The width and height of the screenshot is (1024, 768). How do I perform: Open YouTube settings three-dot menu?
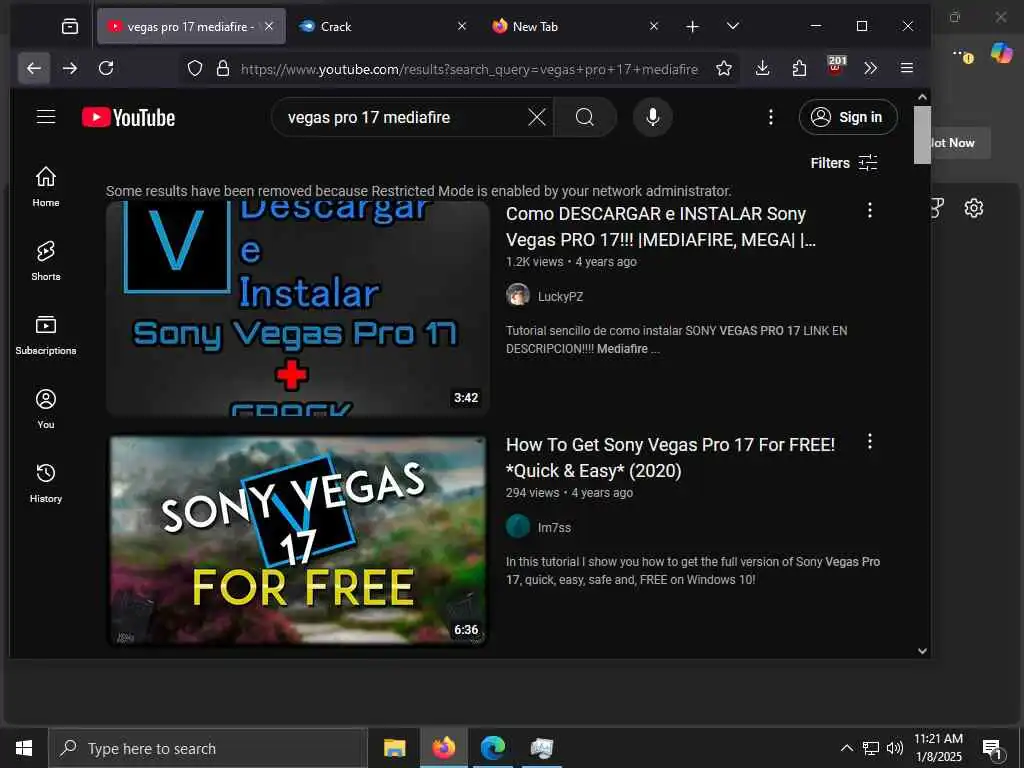click(771, 117)
